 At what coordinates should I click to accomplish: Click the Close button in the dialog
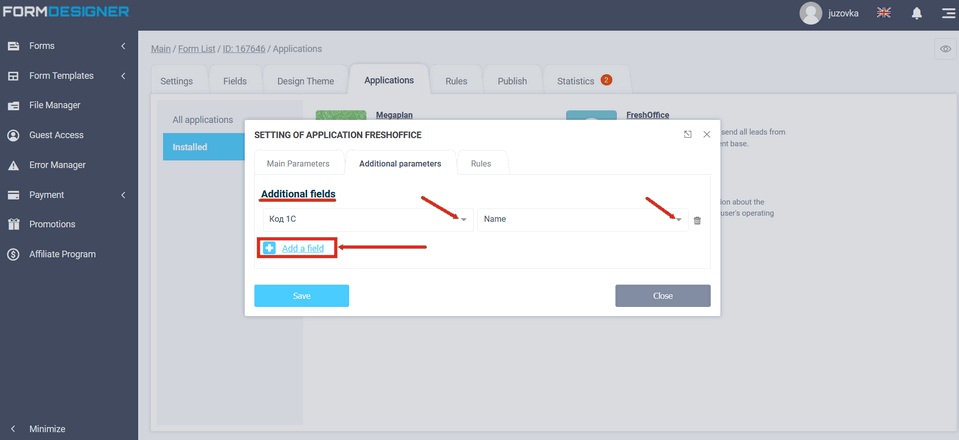click(663, 296)
